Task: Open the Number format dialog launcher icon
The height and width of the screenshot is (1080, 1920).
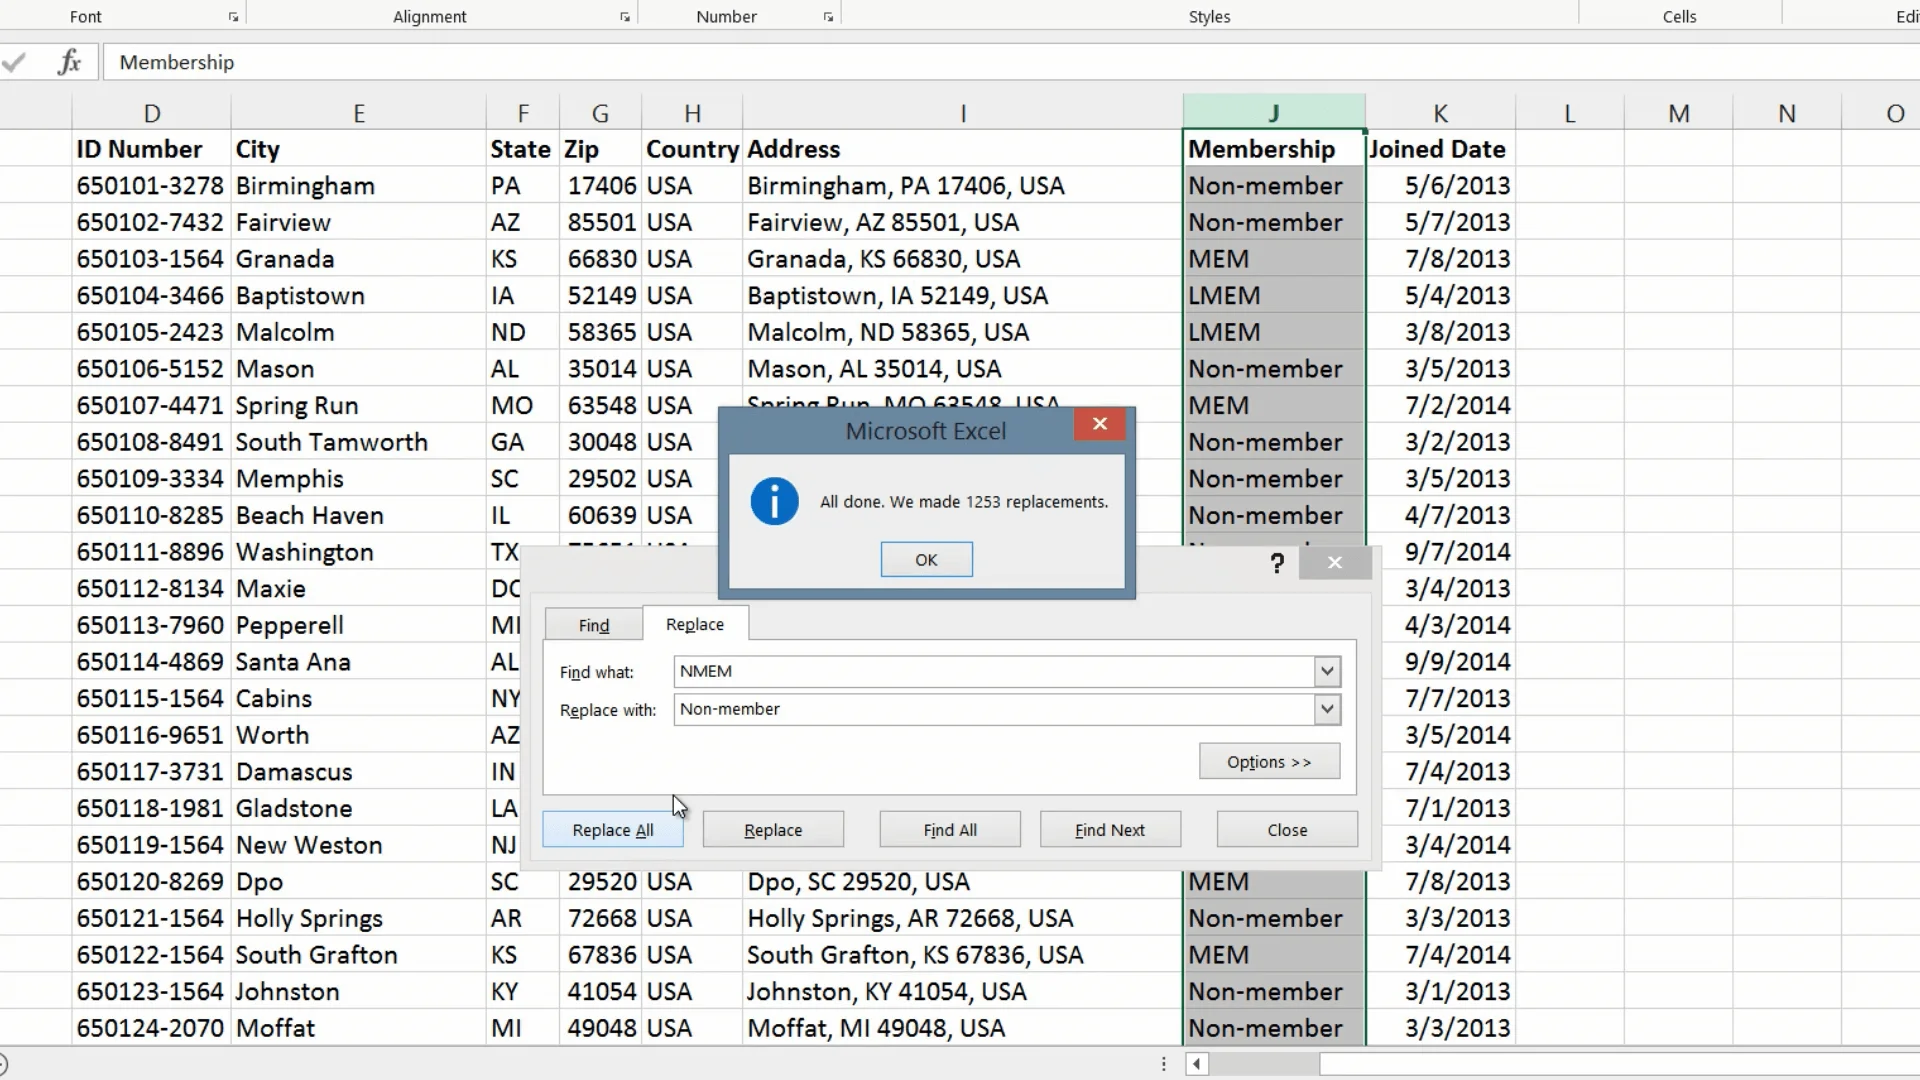Action: (x=828, y=17)
